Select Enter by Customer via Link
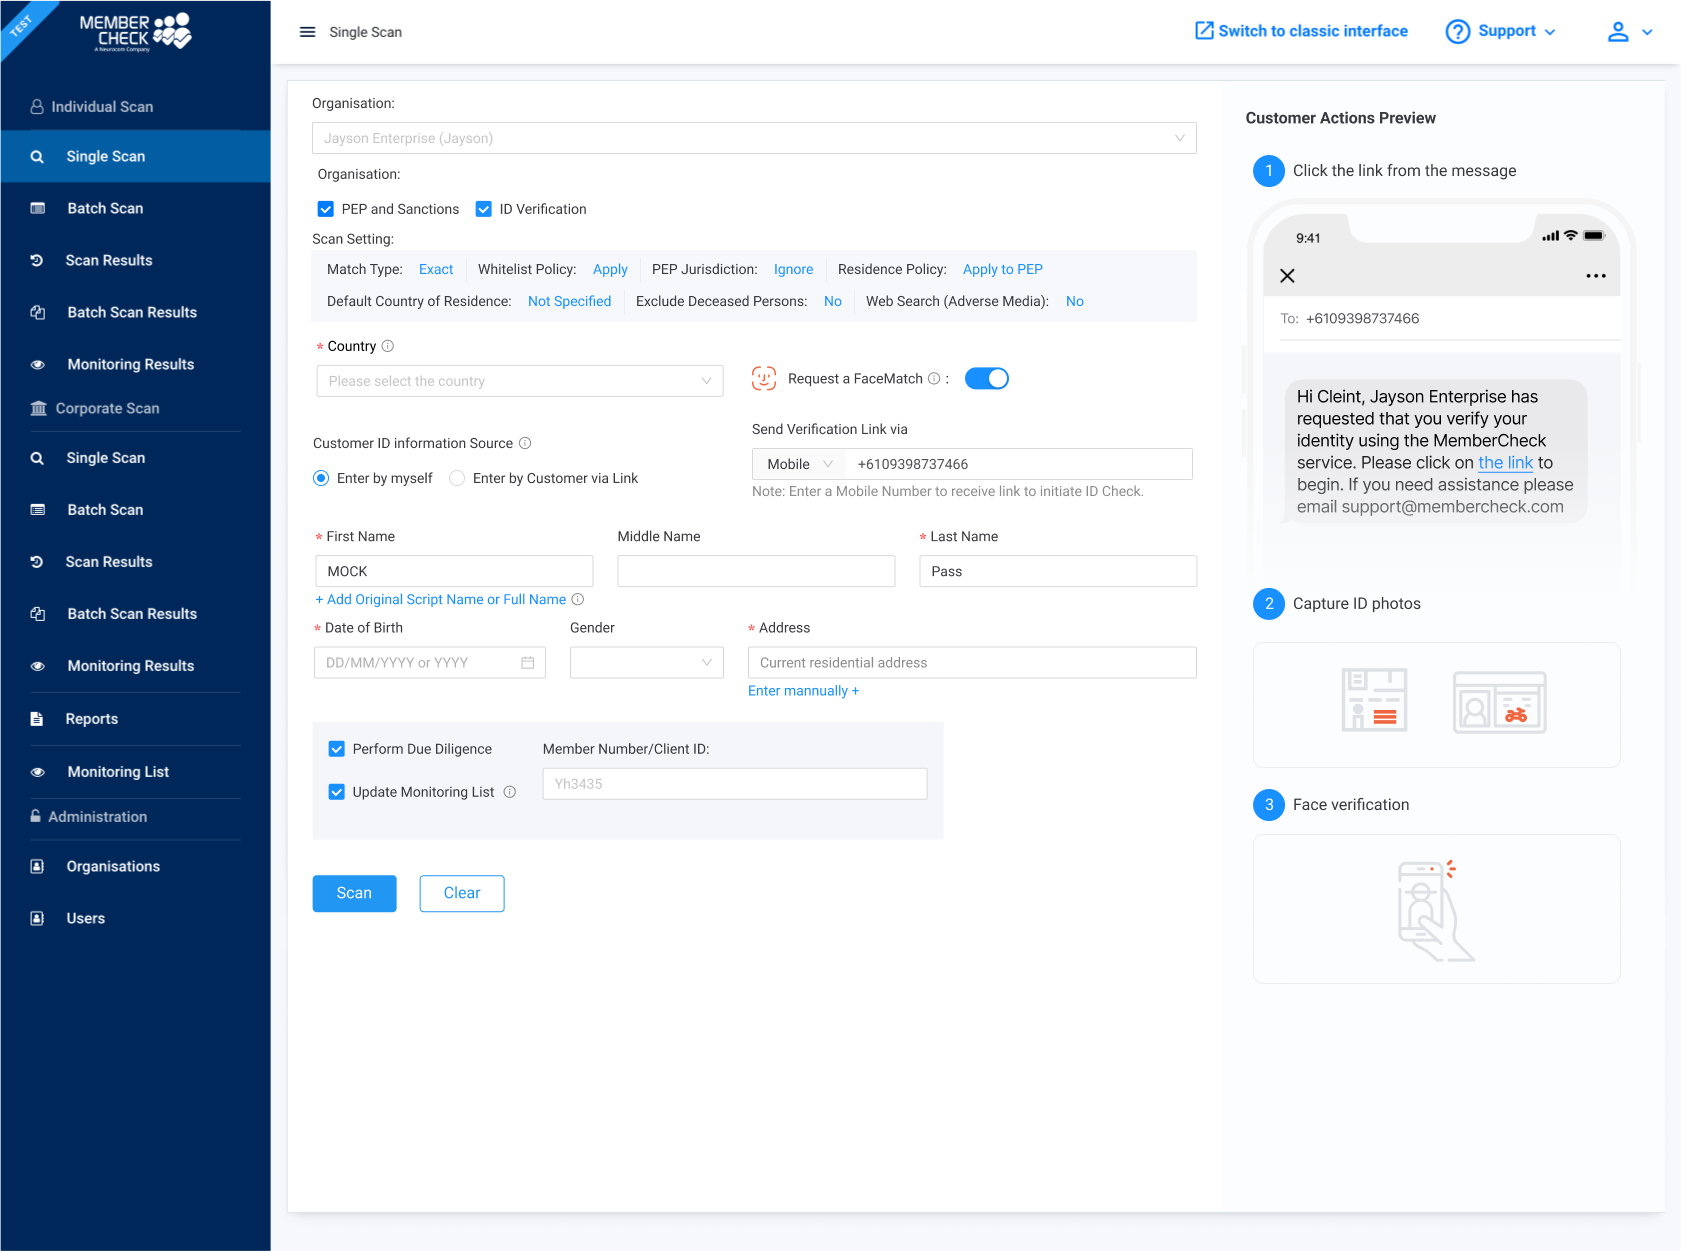The height and width of the screenshot is (1251, 1681). pyautogui.click(x=457, y=478)
